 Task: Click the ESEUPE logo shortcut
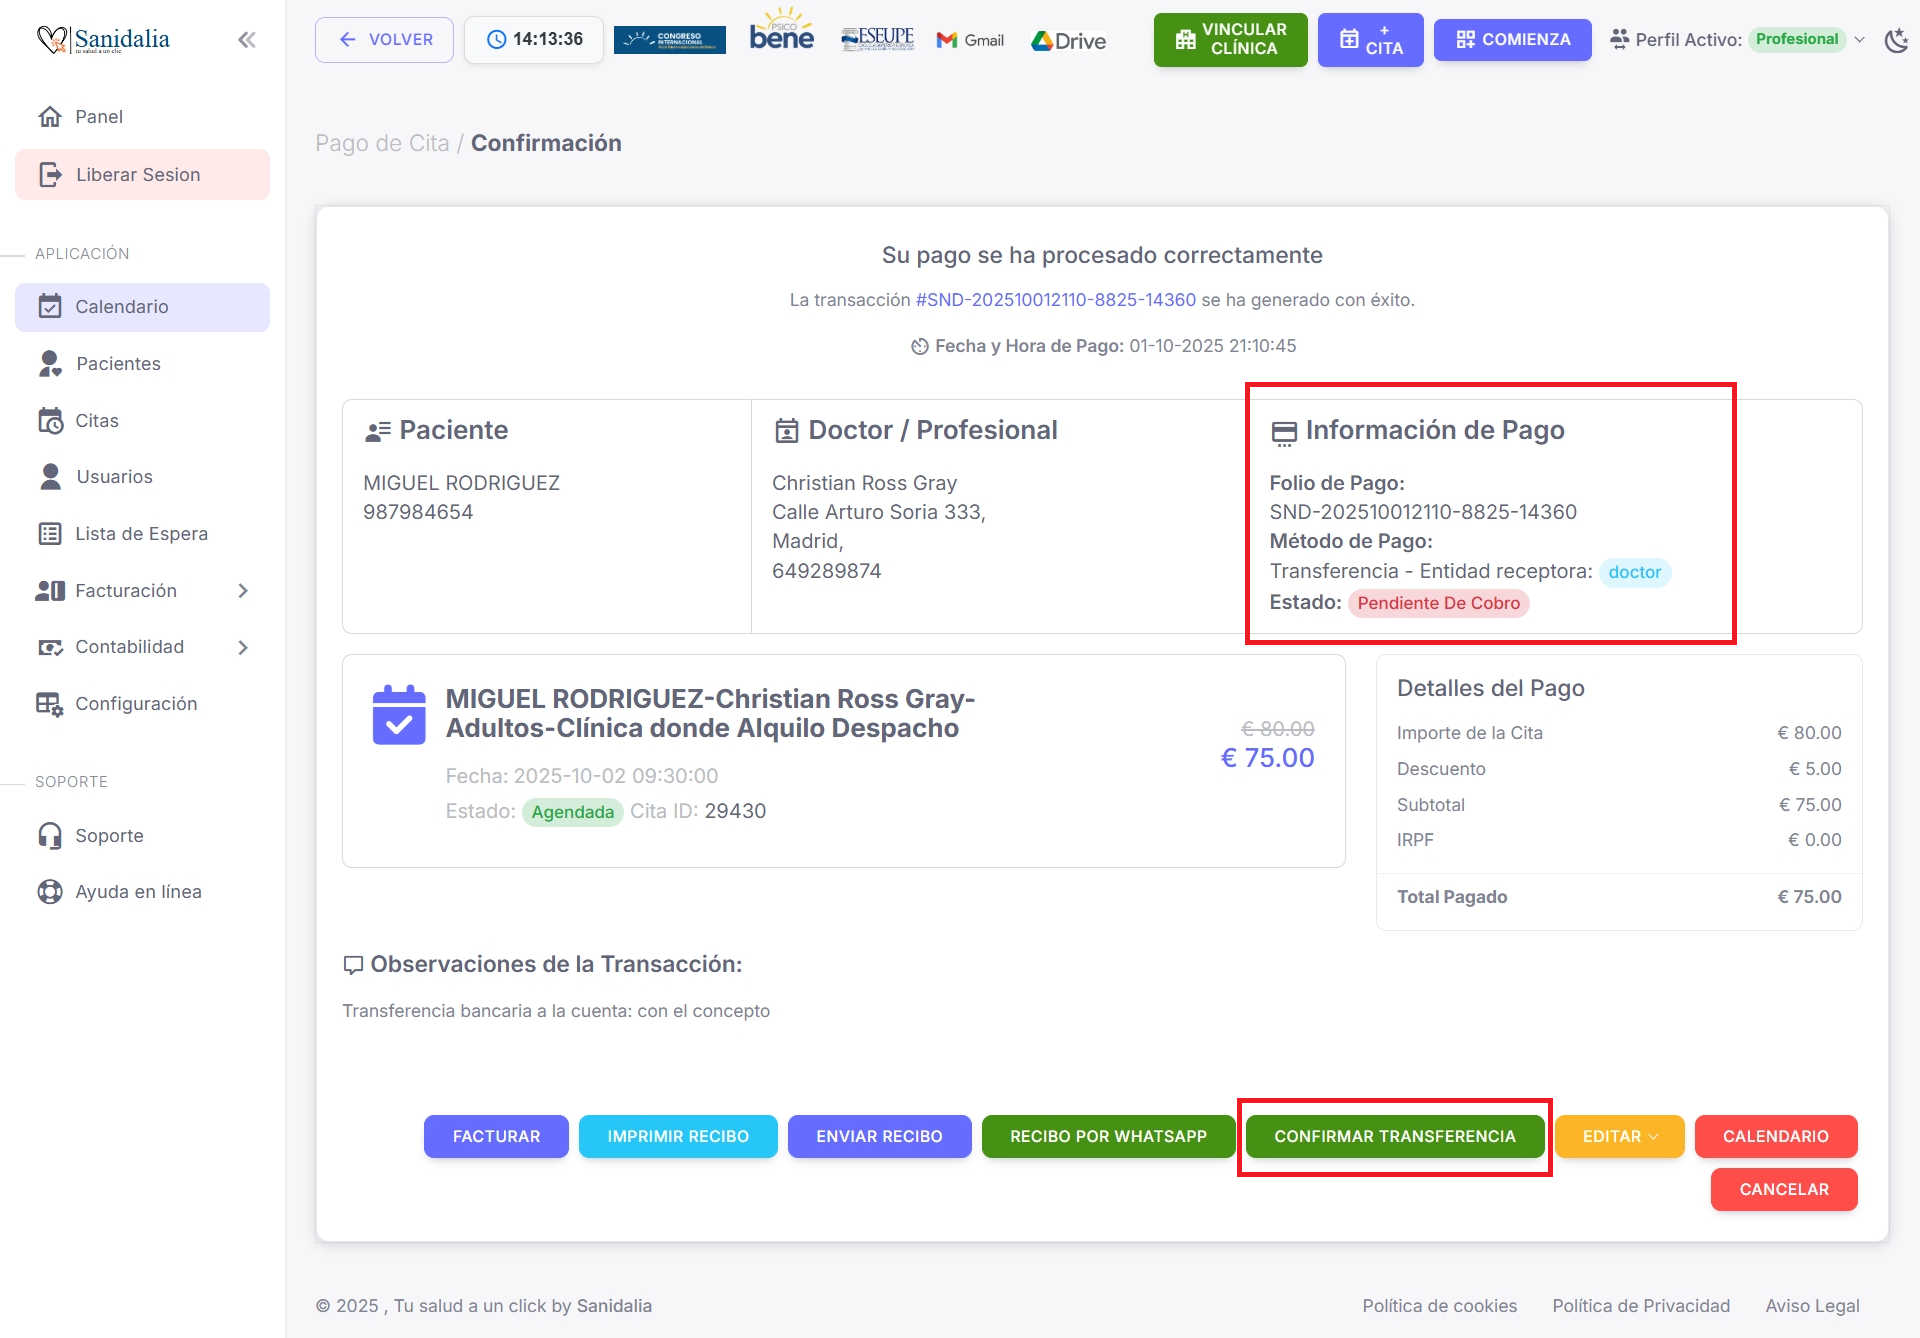tap(877, 39)
